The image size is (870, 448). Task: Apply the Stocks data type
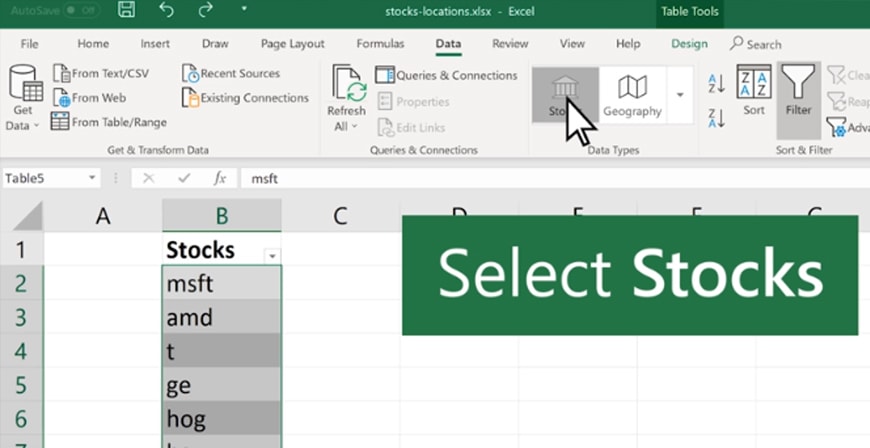565,95
